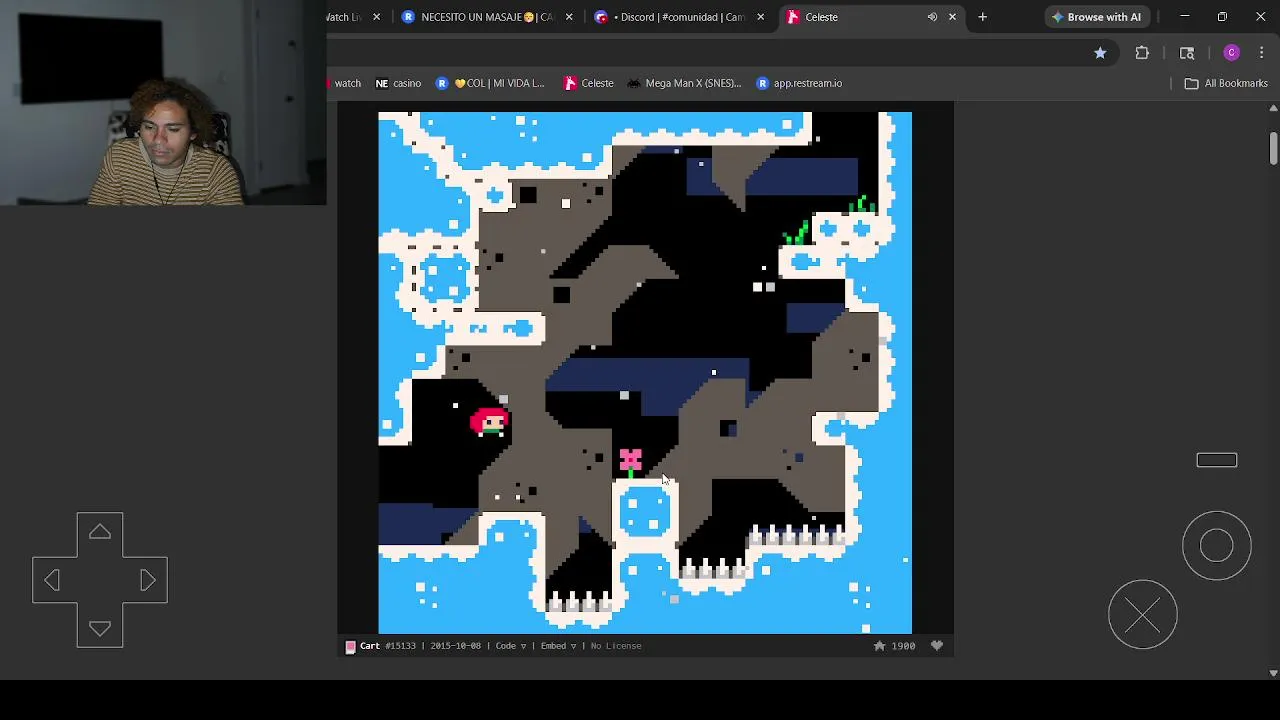Click the page vertical scrollbar thumb
The width and height of the screenshot is (1280, 720).
(x=1273, y=147)
